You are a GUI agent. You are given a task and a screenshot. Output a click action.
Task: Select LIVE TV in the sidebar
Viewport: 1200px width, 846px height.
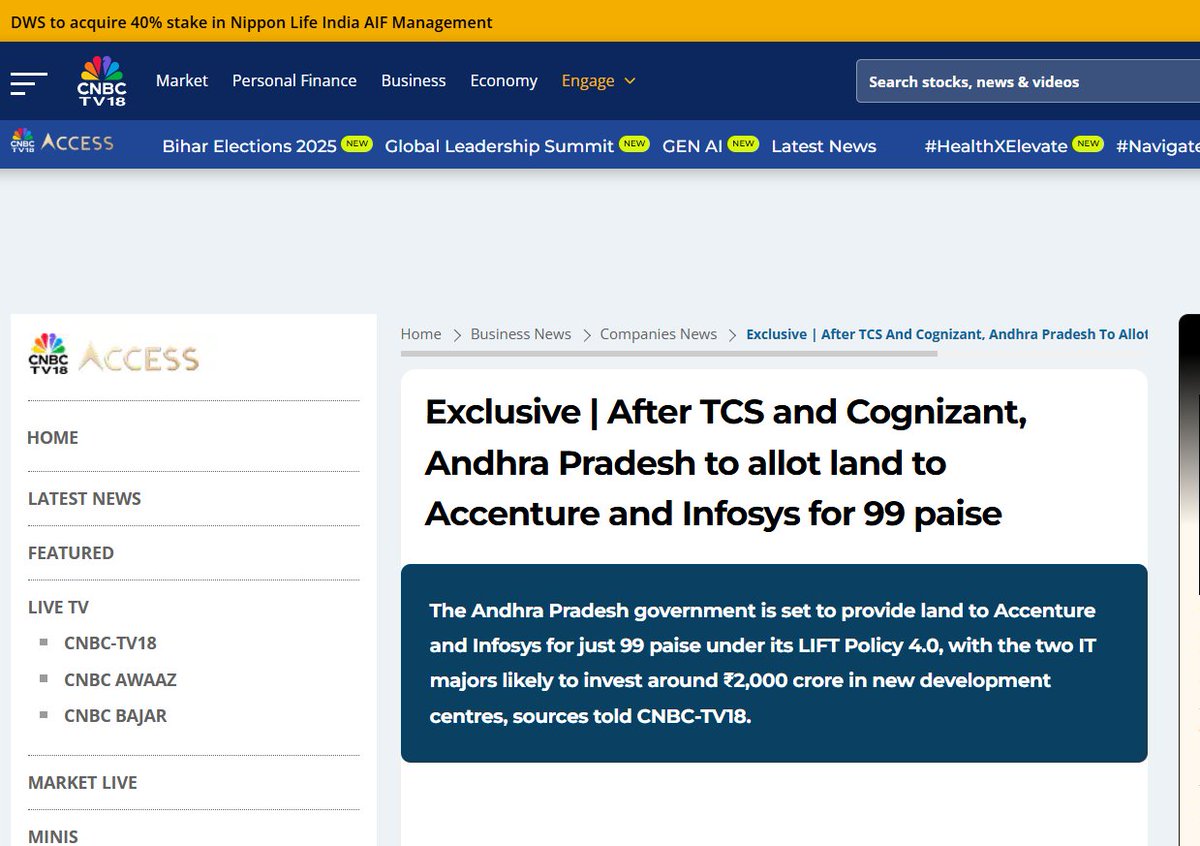pos(58,607)
